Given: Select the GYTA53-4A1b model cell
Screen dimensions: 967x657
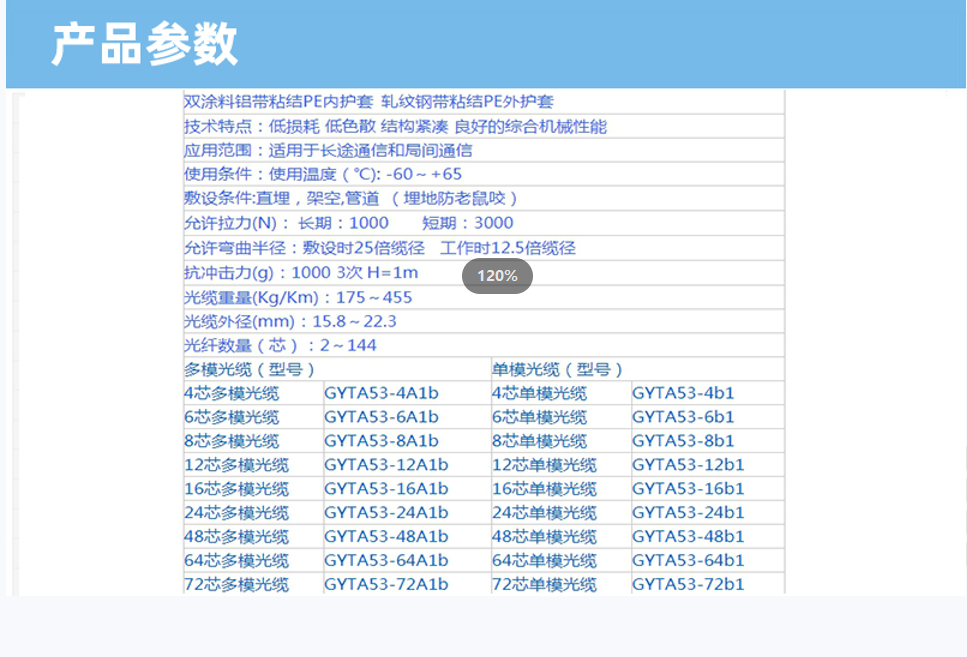Looking at the screenshot, I should point(382,393).
